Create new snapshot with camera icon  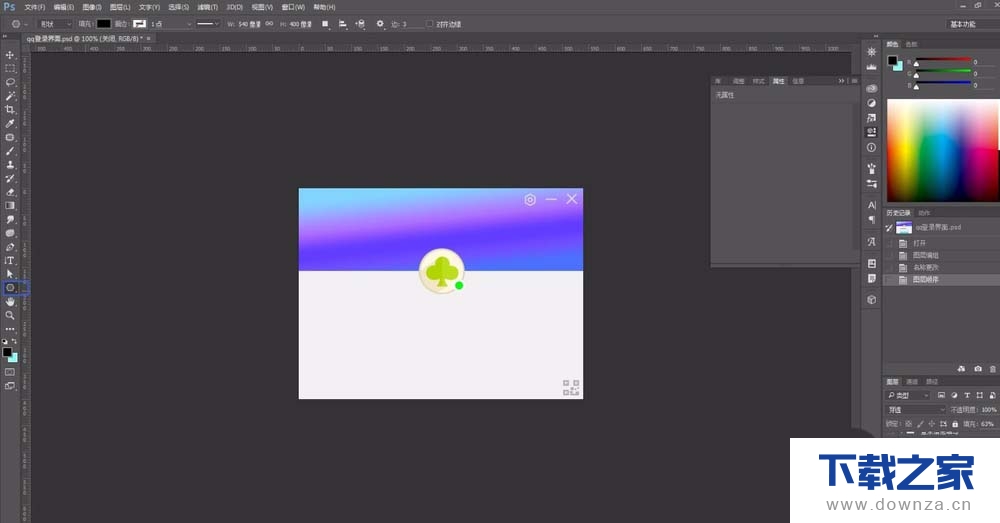tap(978, 369)
